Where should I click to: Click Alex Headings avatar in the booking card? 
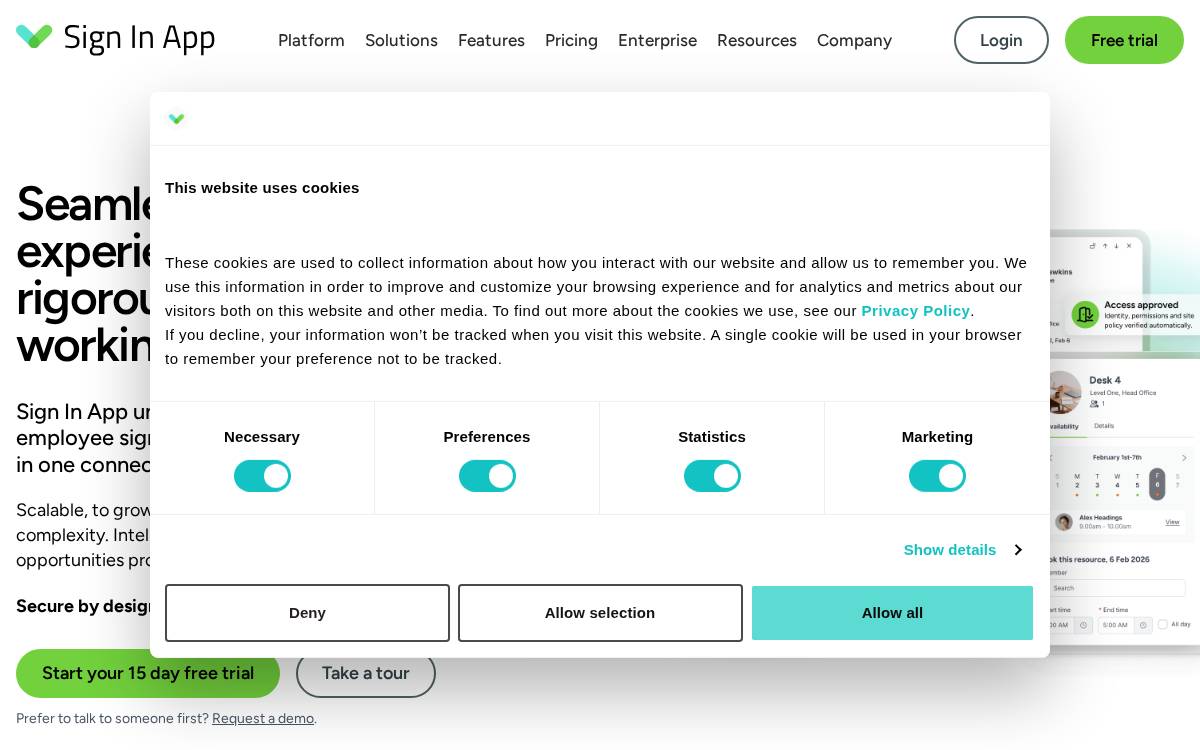point(1064,522)
